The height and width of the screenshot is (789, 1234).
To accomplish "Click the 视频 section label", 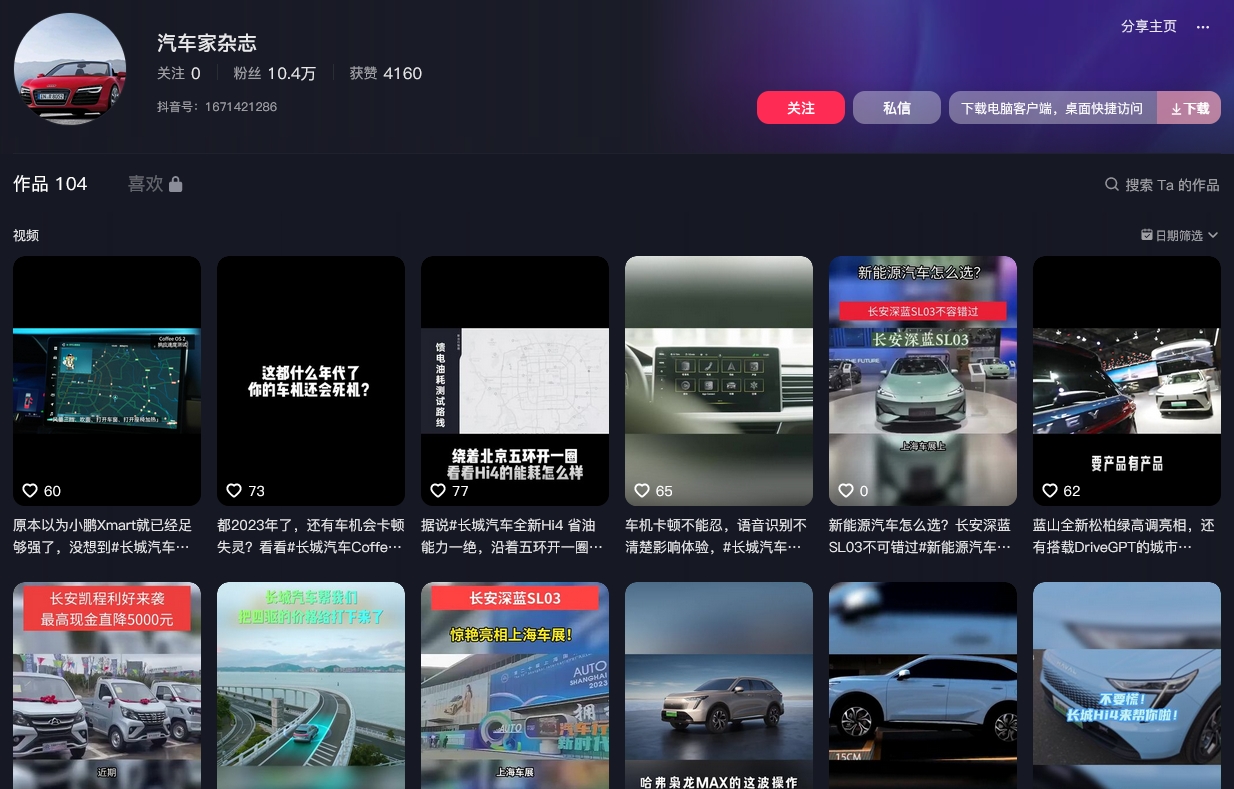I will tap(26, 235).
